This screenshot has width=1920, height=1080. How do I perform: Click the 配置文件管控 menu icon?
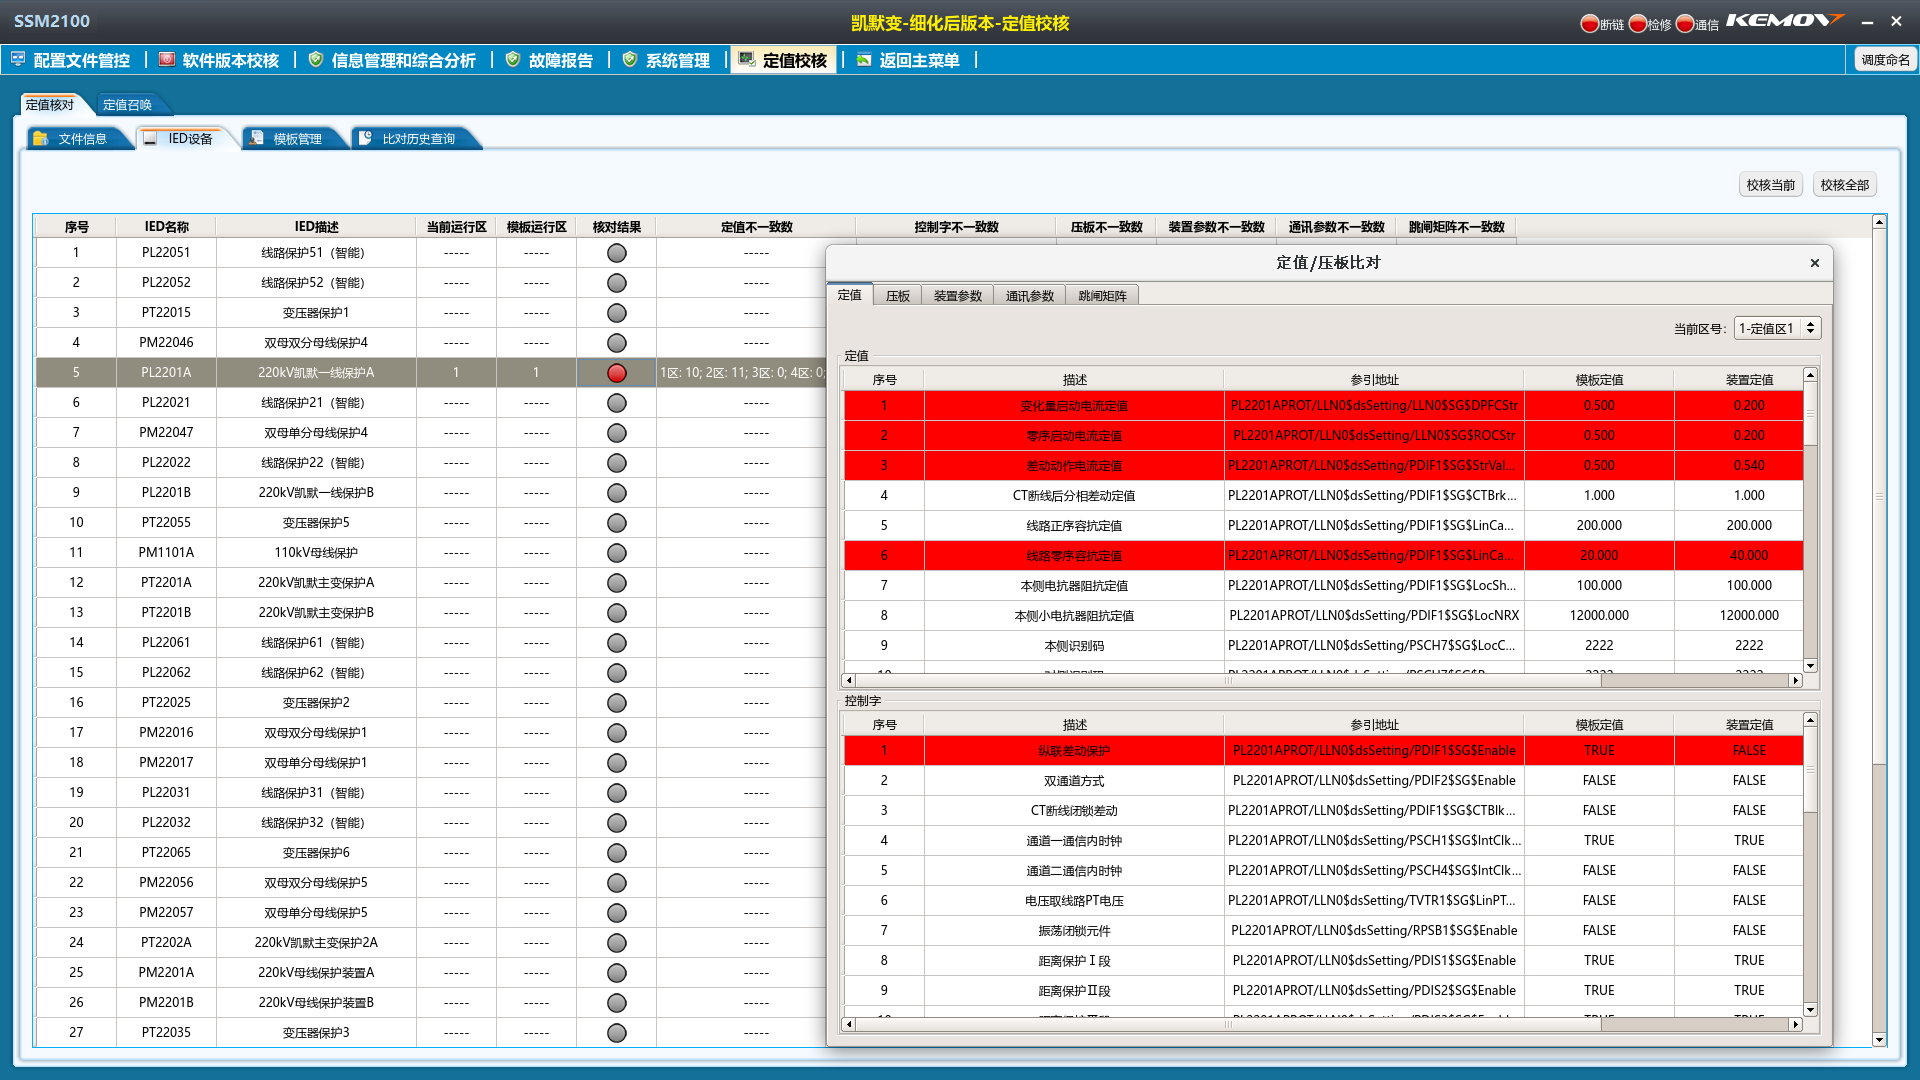pyautogui.click(x=18, y=60)
